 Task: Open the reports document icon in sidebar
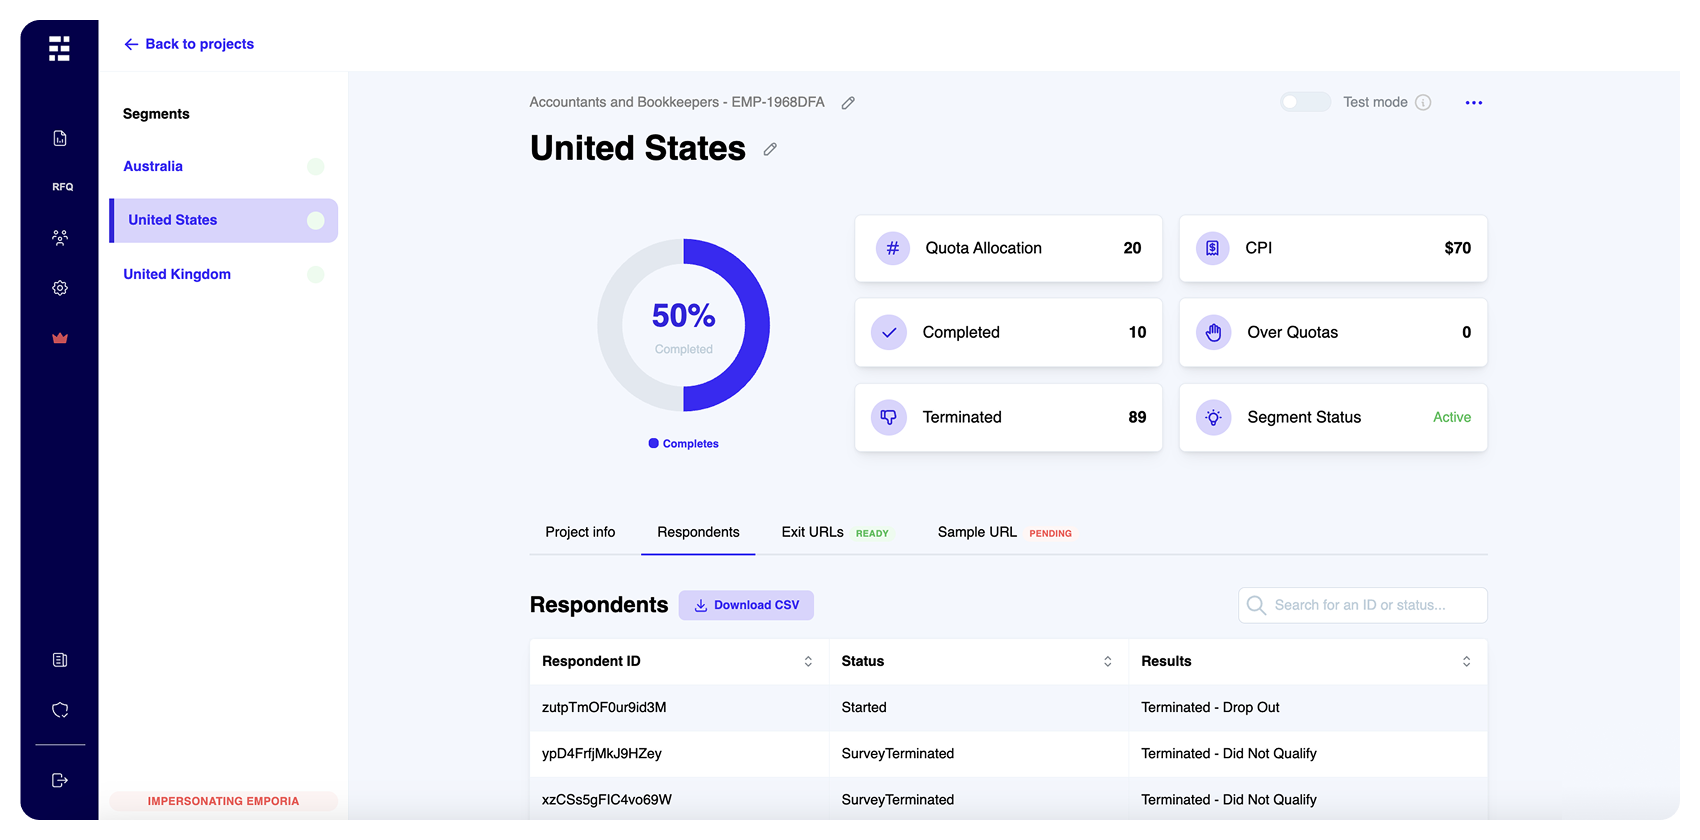pos(60,138)
